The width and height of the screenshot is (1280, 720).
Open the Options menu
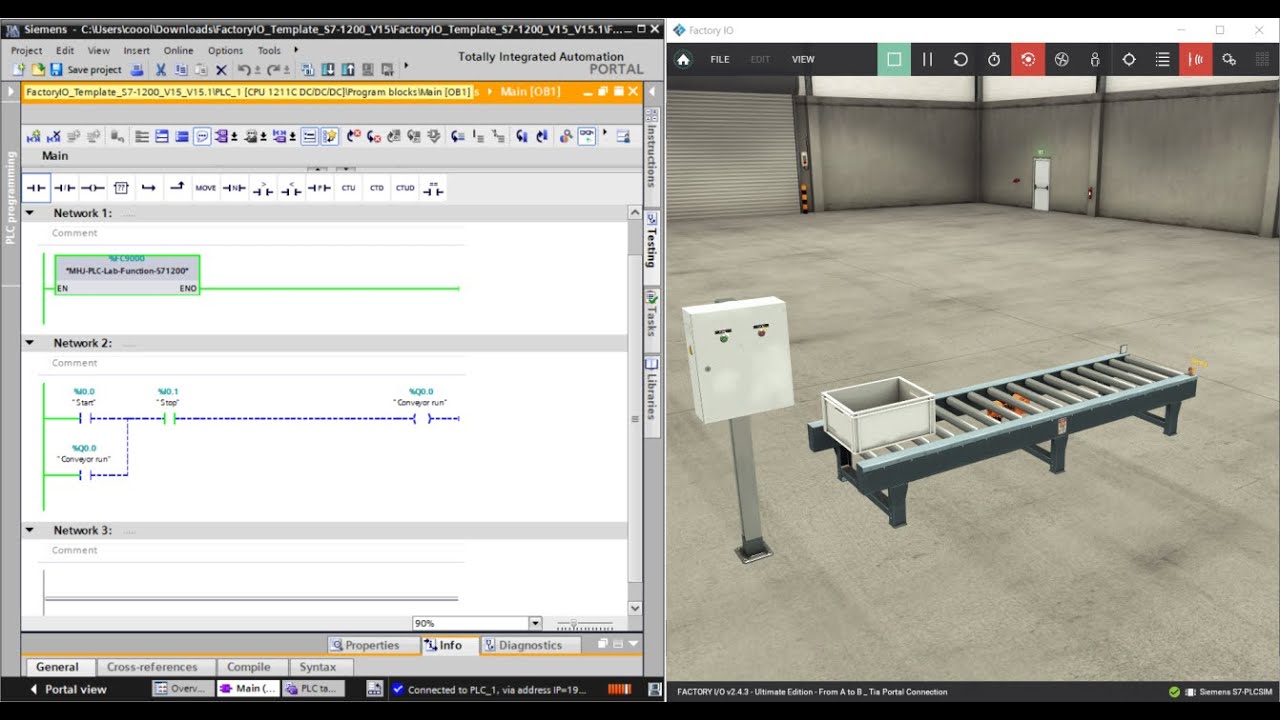tap(225, 50)
